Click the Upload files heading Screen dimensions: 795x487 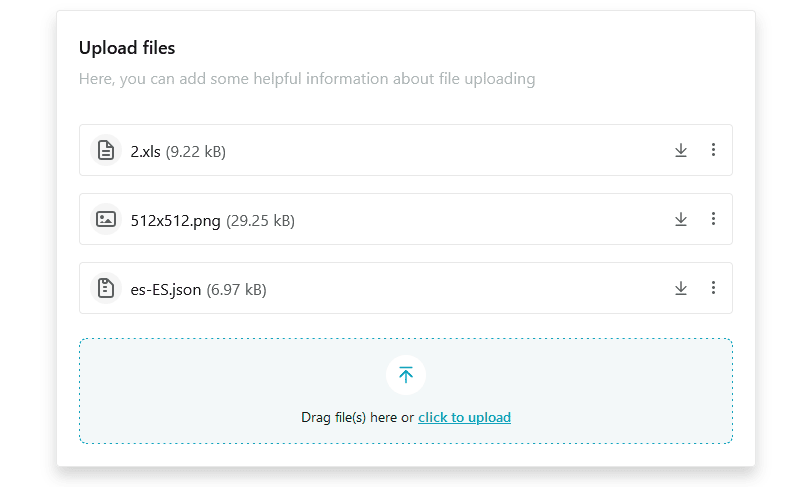pos(127,48)
